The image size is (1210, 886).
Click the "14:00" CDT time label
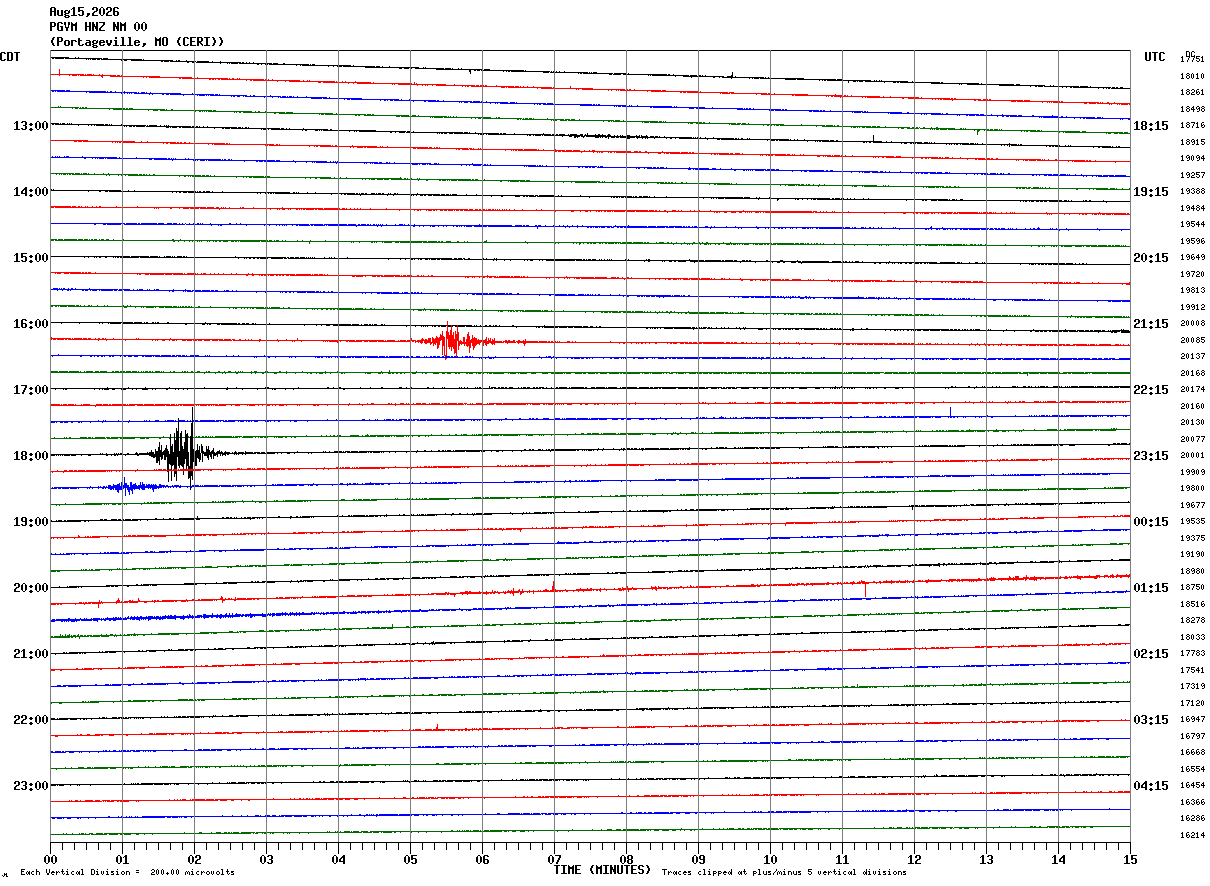(31, 192)
